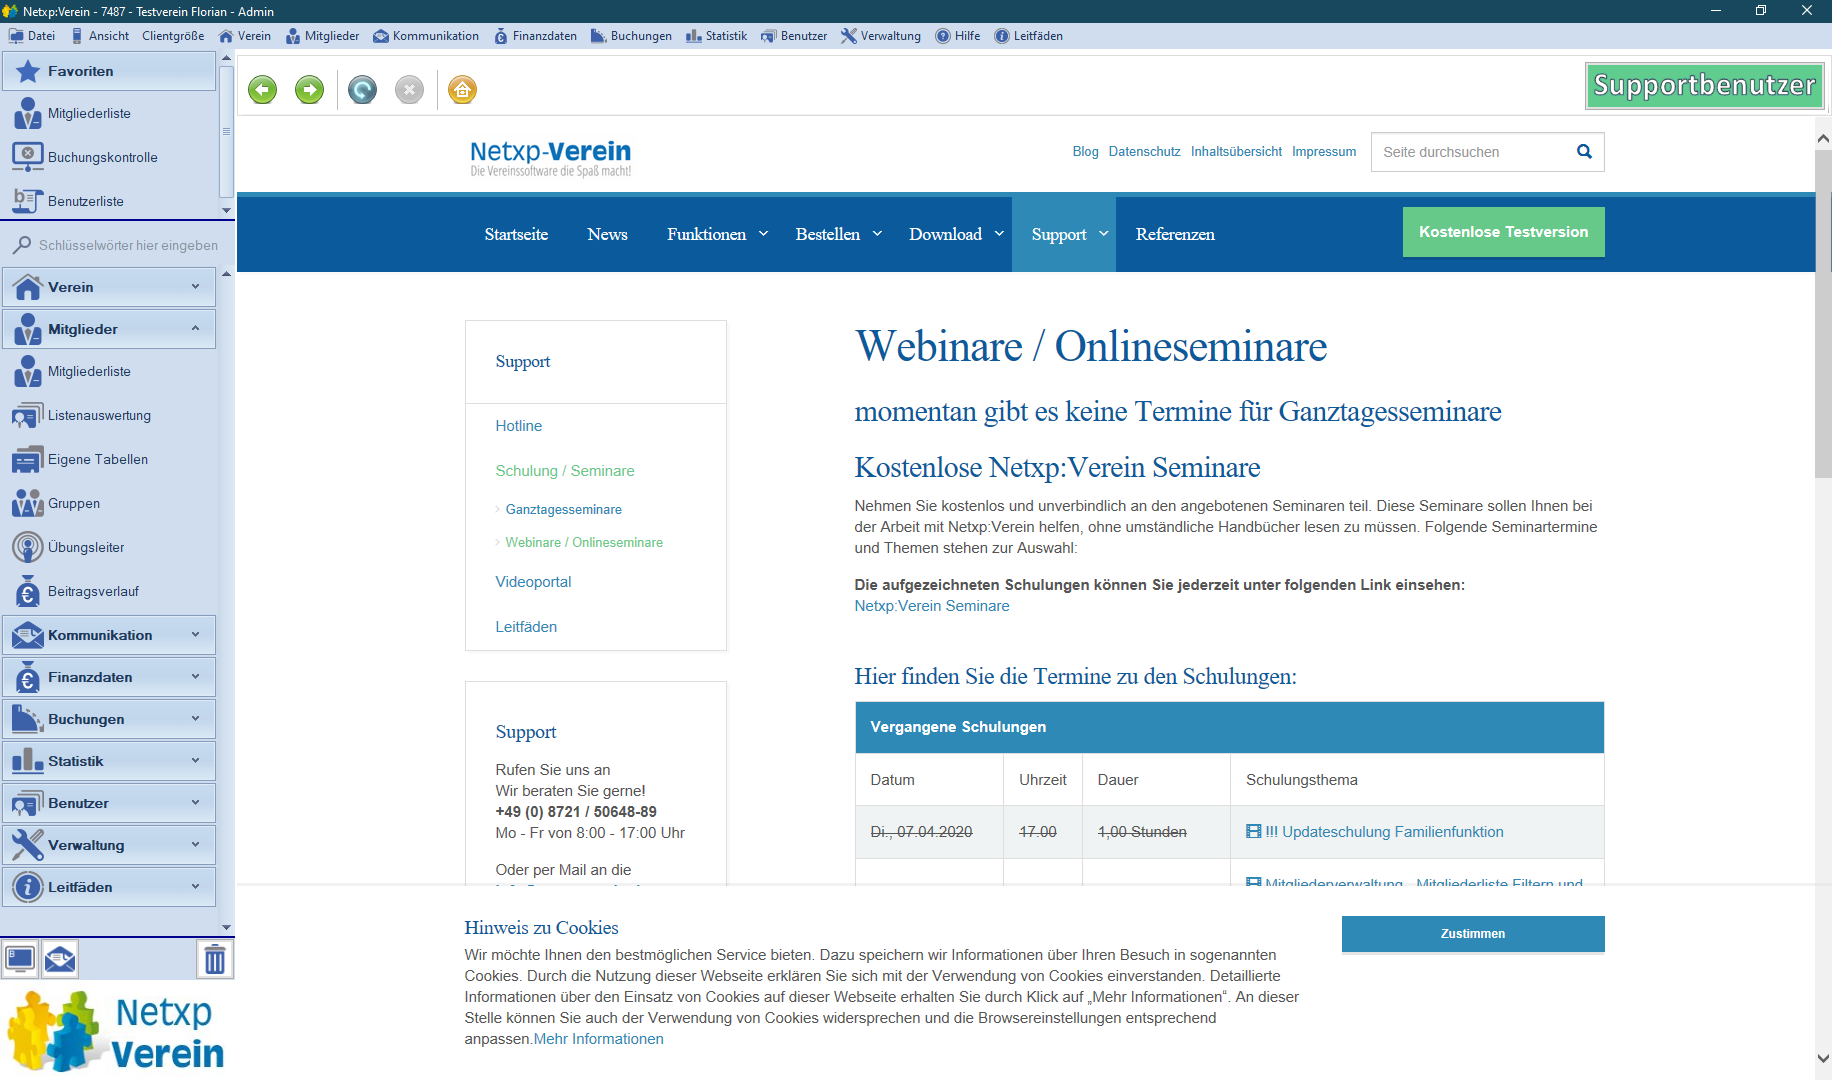The image size is (1832, 1080).
Task: Click the orange home icon
Action: (x=462, y=90)
